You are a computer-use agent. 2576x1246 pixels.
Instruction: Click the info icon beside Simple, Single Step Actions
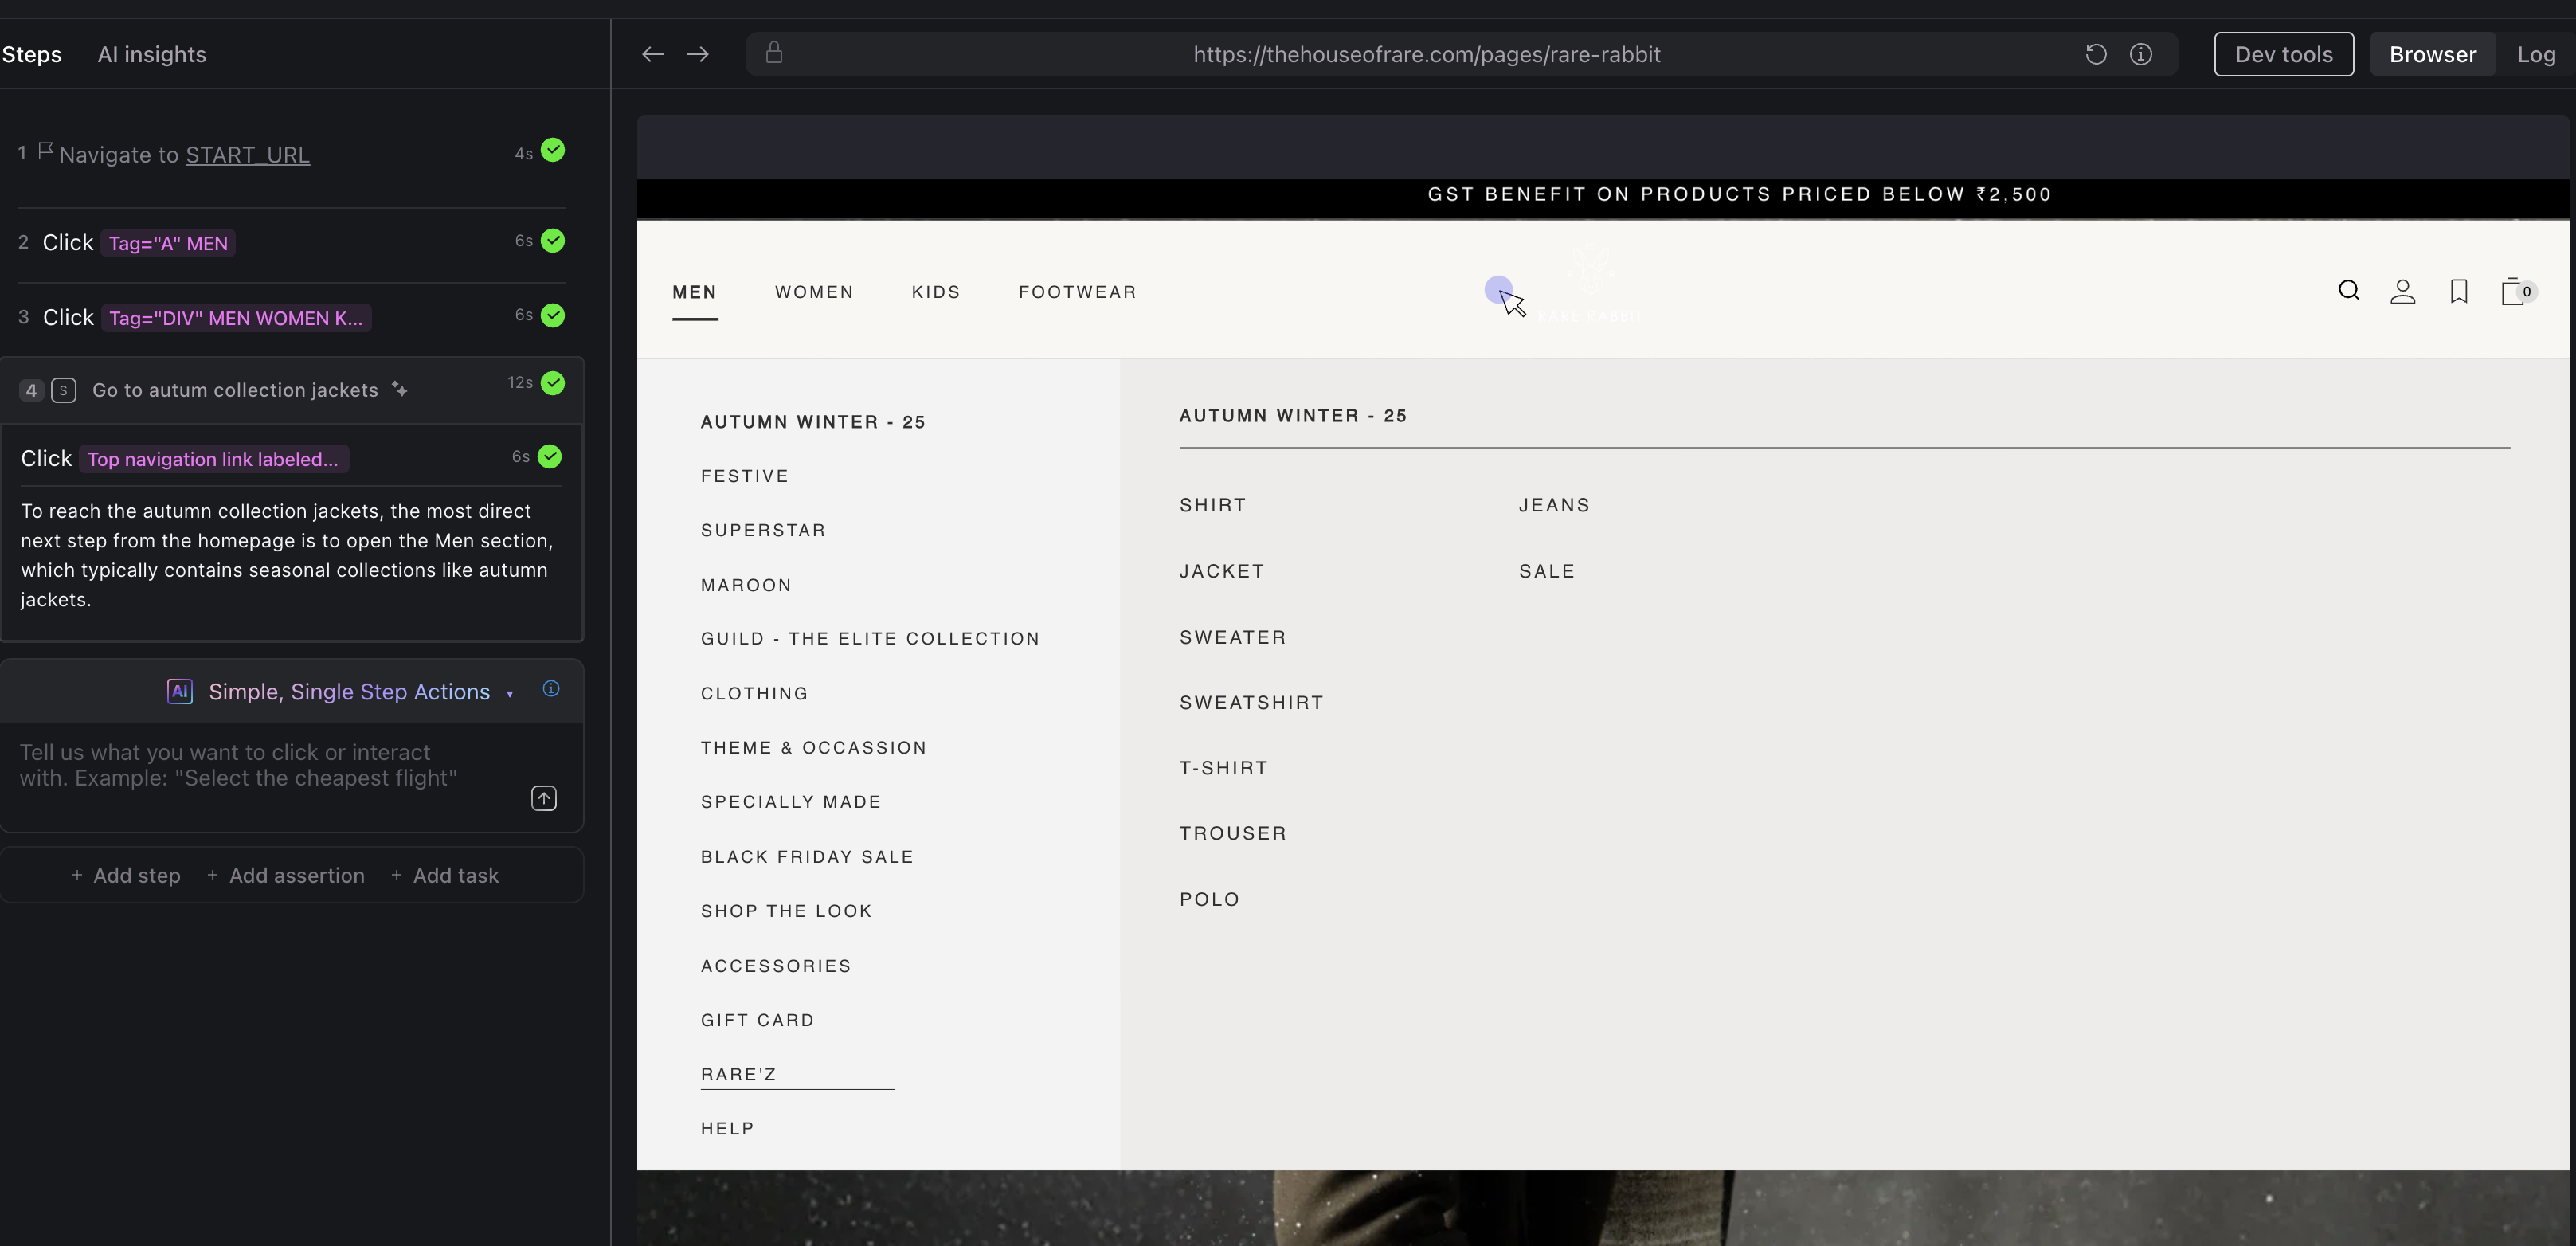pos(550,688)
